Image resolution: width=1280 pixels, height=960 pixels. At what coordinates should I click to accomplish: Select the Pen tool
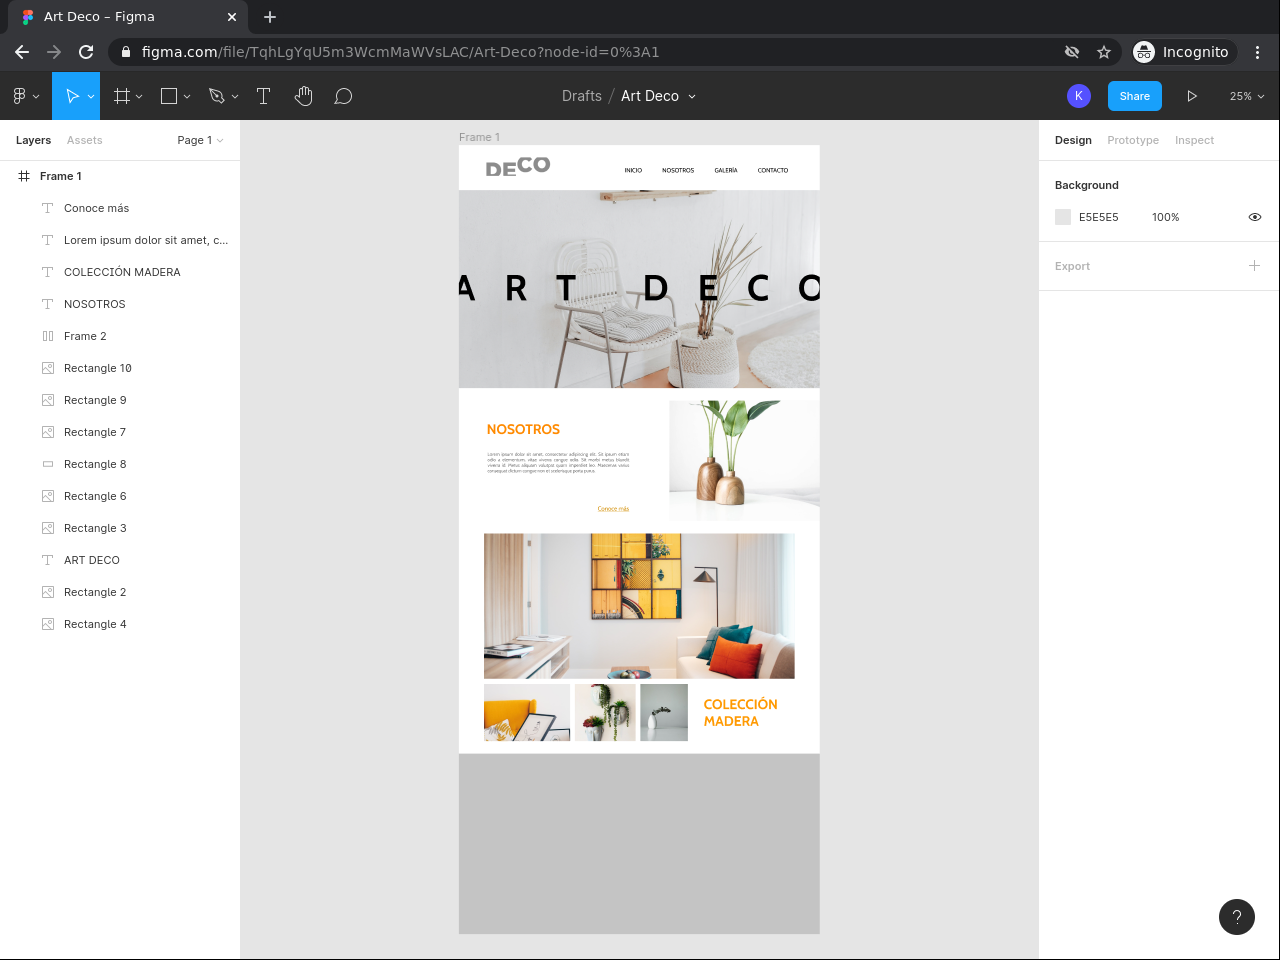[x=216, y=96]
